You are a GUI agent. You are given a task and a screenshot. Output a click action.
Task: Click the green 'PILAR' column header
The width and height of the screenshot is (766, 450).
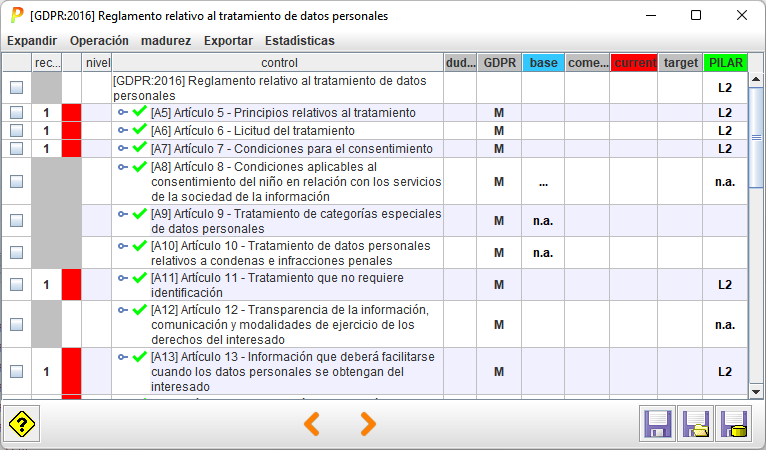pos(725,63)
